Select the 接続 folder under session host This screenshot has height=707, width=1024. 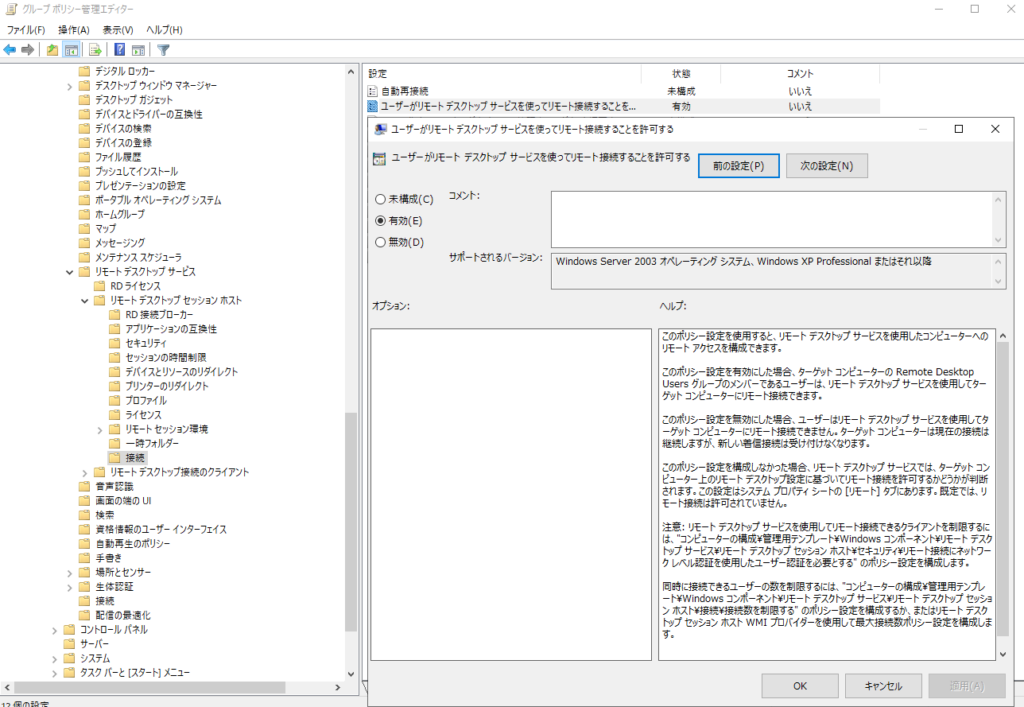click(x=135, y=458)
